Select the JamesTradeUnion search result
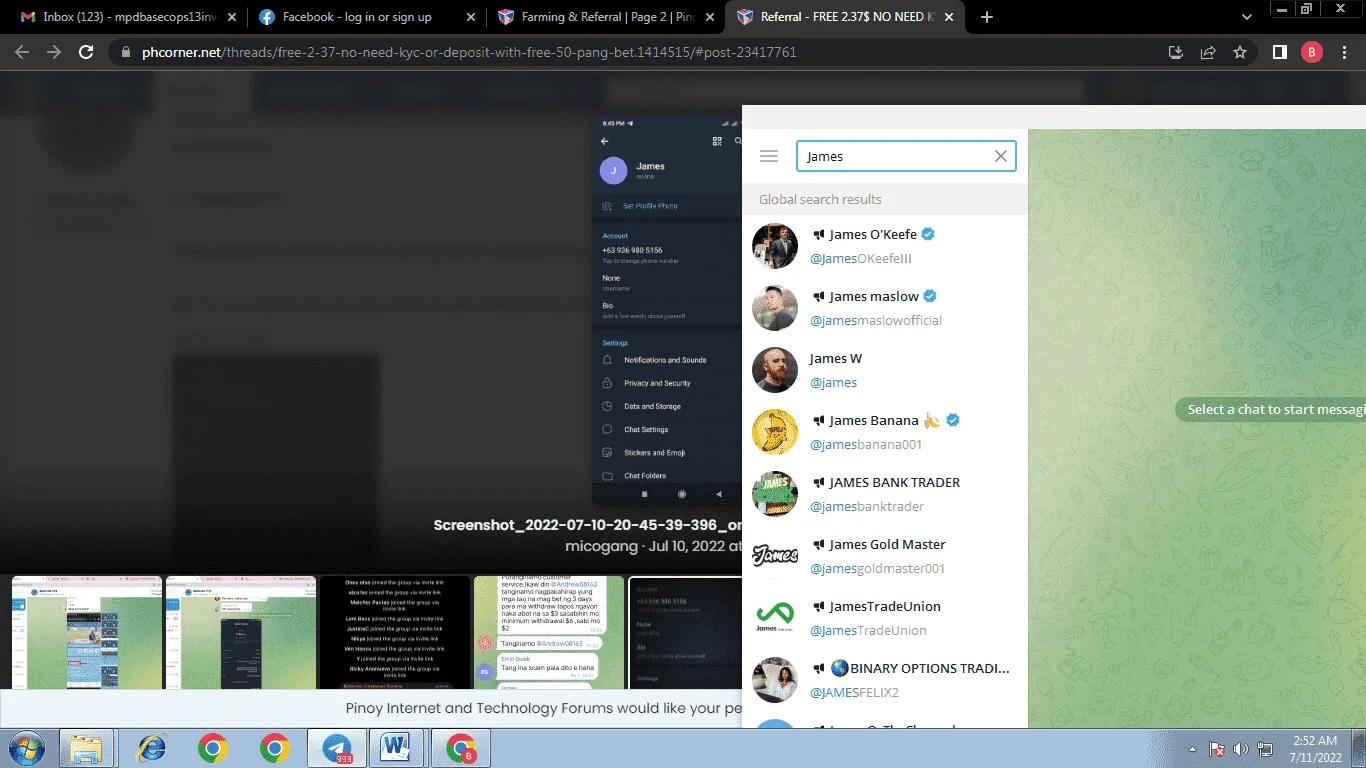The height and width of the screenshot is (768, 1366). 885,618
